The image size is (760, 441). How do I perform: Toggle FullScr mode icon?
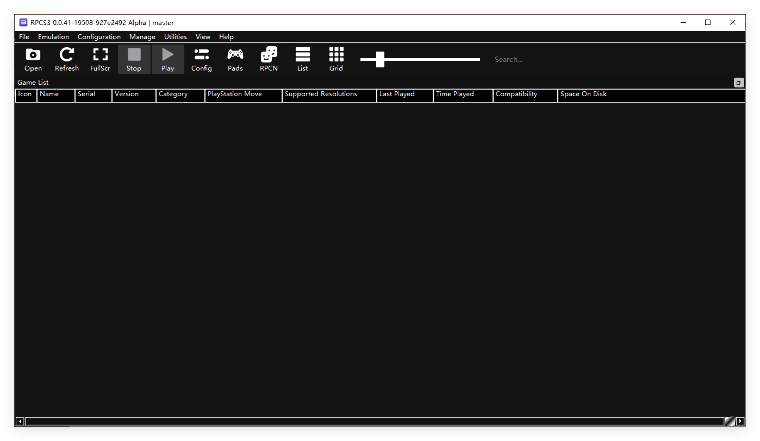(x=100, y=60)
